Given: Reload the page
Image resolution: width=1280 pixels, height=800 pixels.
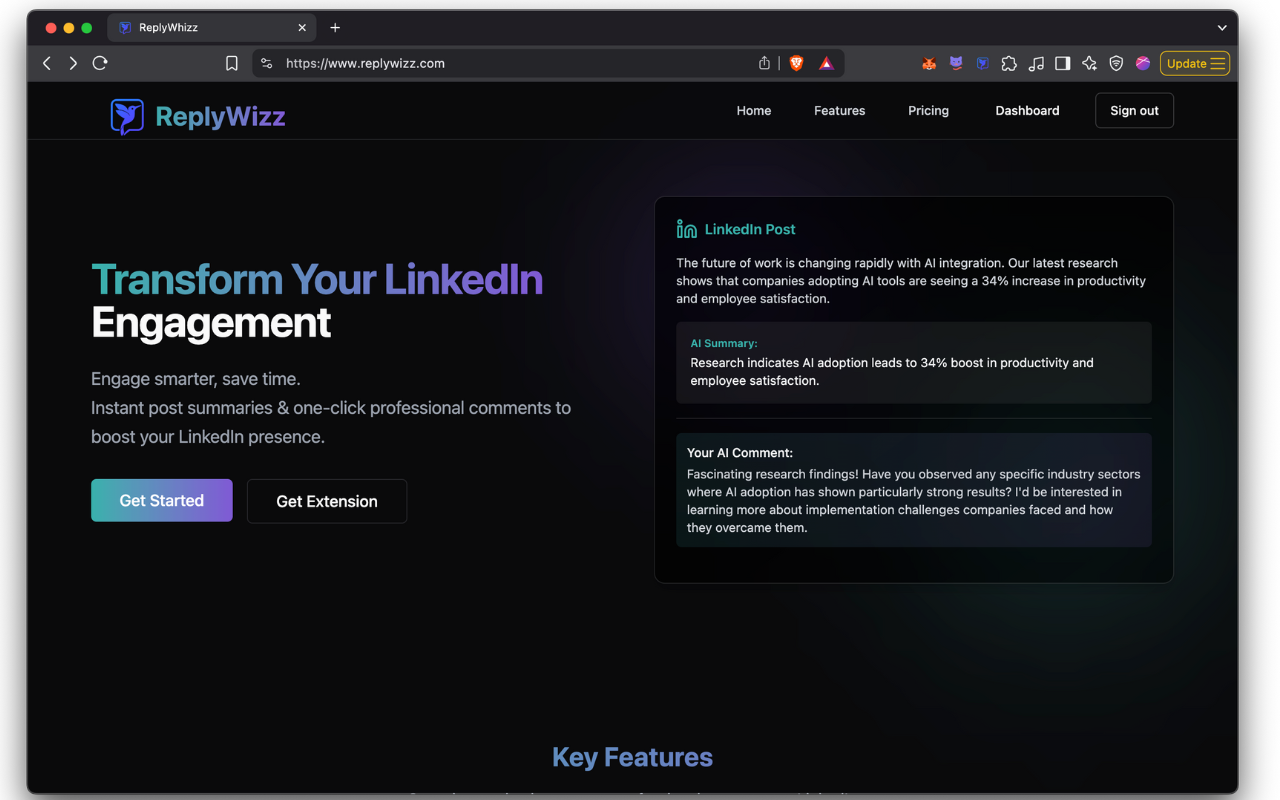Looking at the screenshot, I should pyautogui.click(x=100, y=63).
